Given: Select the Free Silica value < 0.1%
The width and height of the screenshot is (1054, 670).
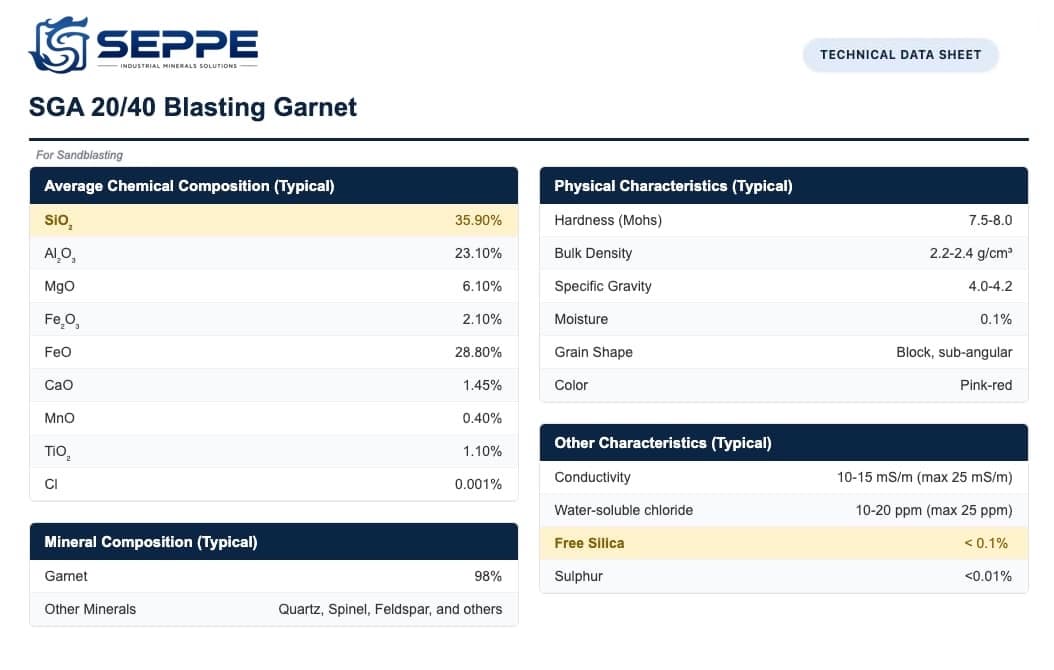Looking at the screenshot, I should 986,543.
